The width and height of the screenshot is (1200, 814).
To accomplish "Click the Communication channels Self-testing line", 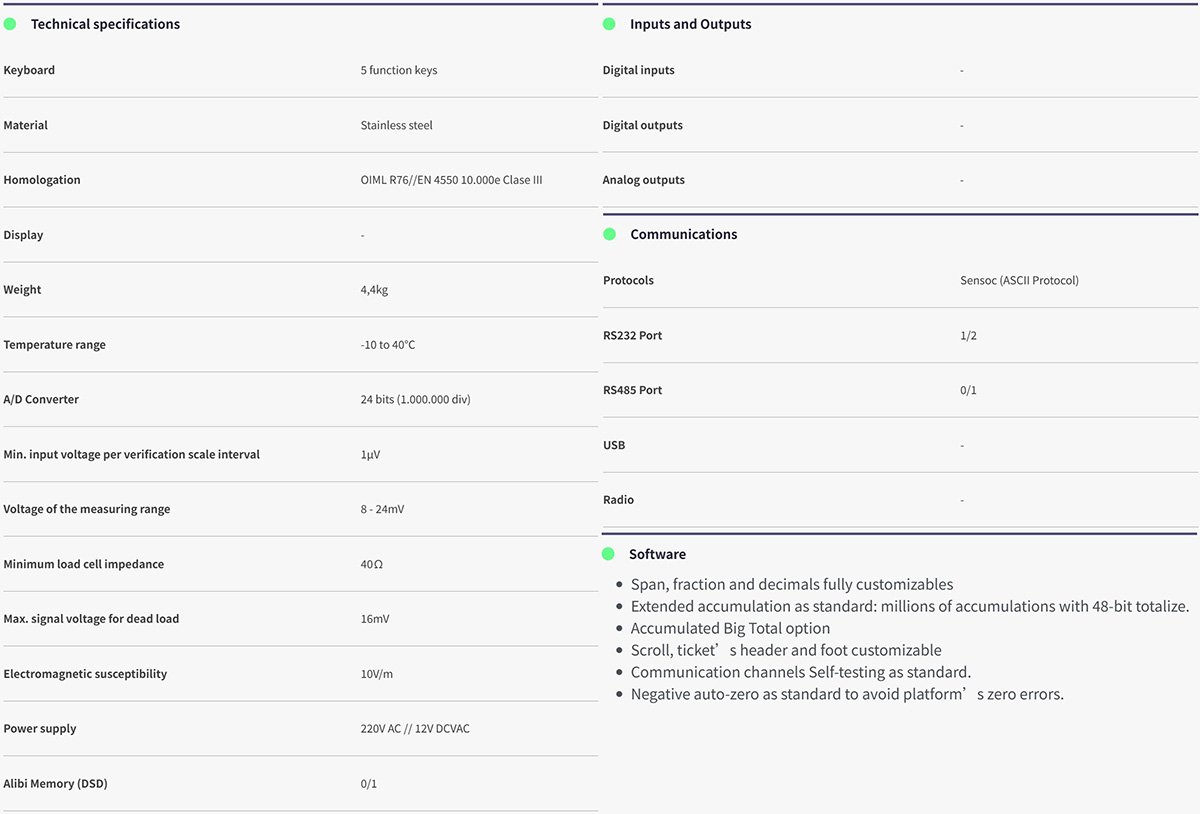I will coord(800,672).
